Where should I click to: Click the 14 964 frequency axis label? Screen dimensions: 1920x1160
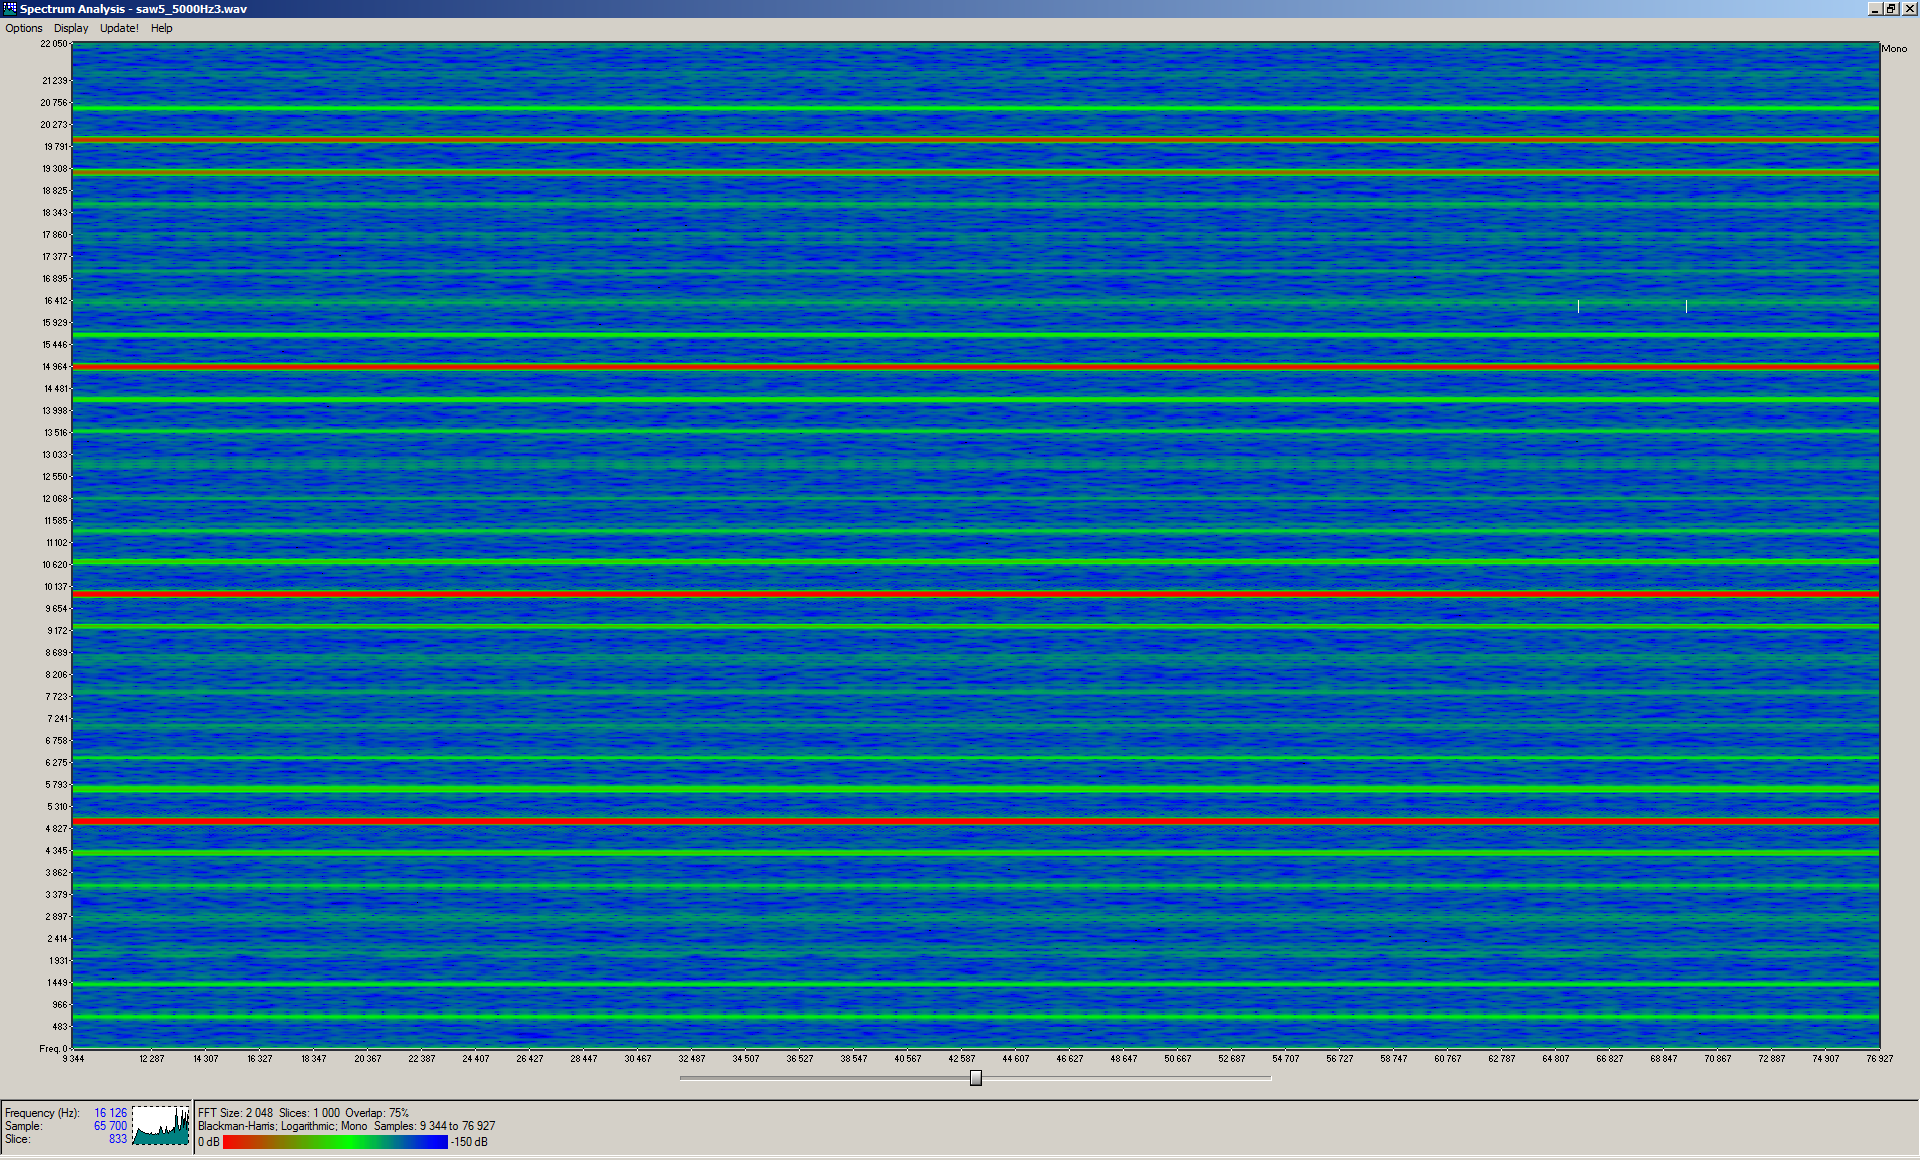click(x=55, y=367)
